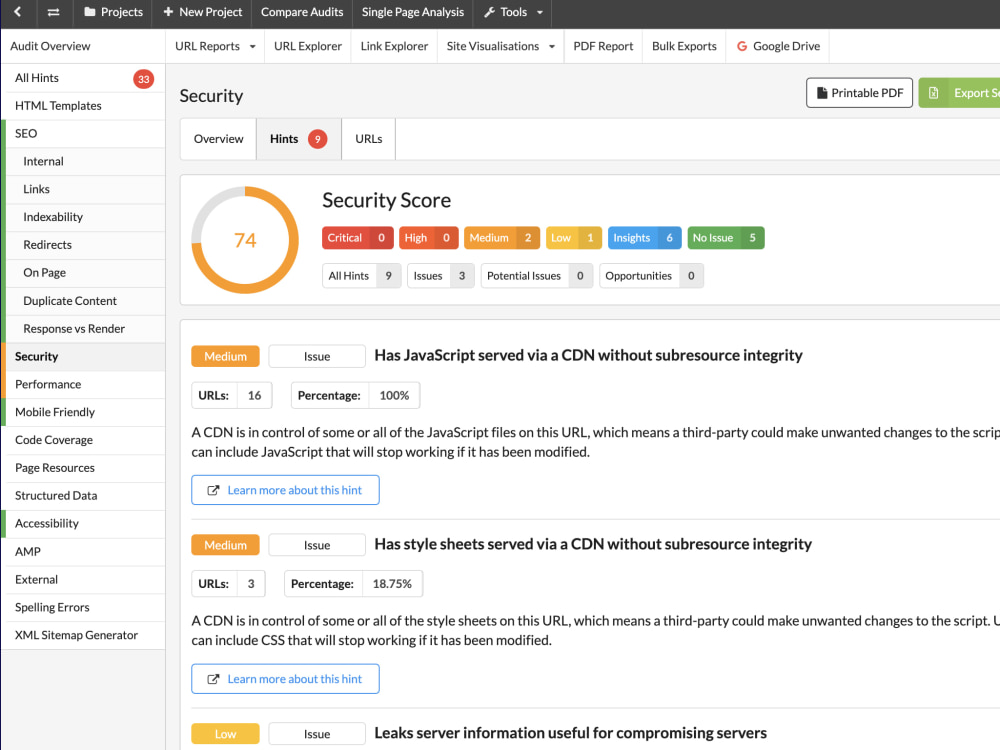Filter by Issues count 3
Screen dimensions: 1000x750
[441, 276]
